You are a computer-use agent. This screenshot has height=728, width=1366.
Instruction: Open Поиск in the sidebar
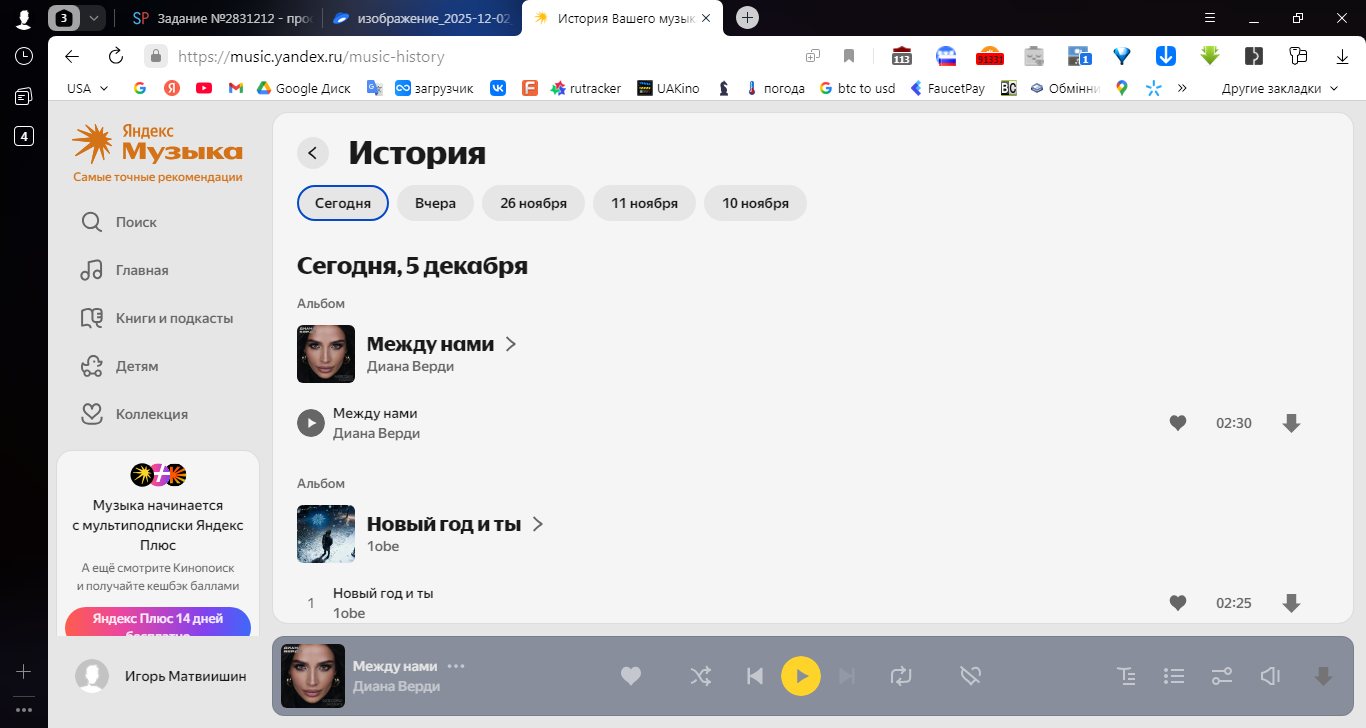click(x=119, y=222)
